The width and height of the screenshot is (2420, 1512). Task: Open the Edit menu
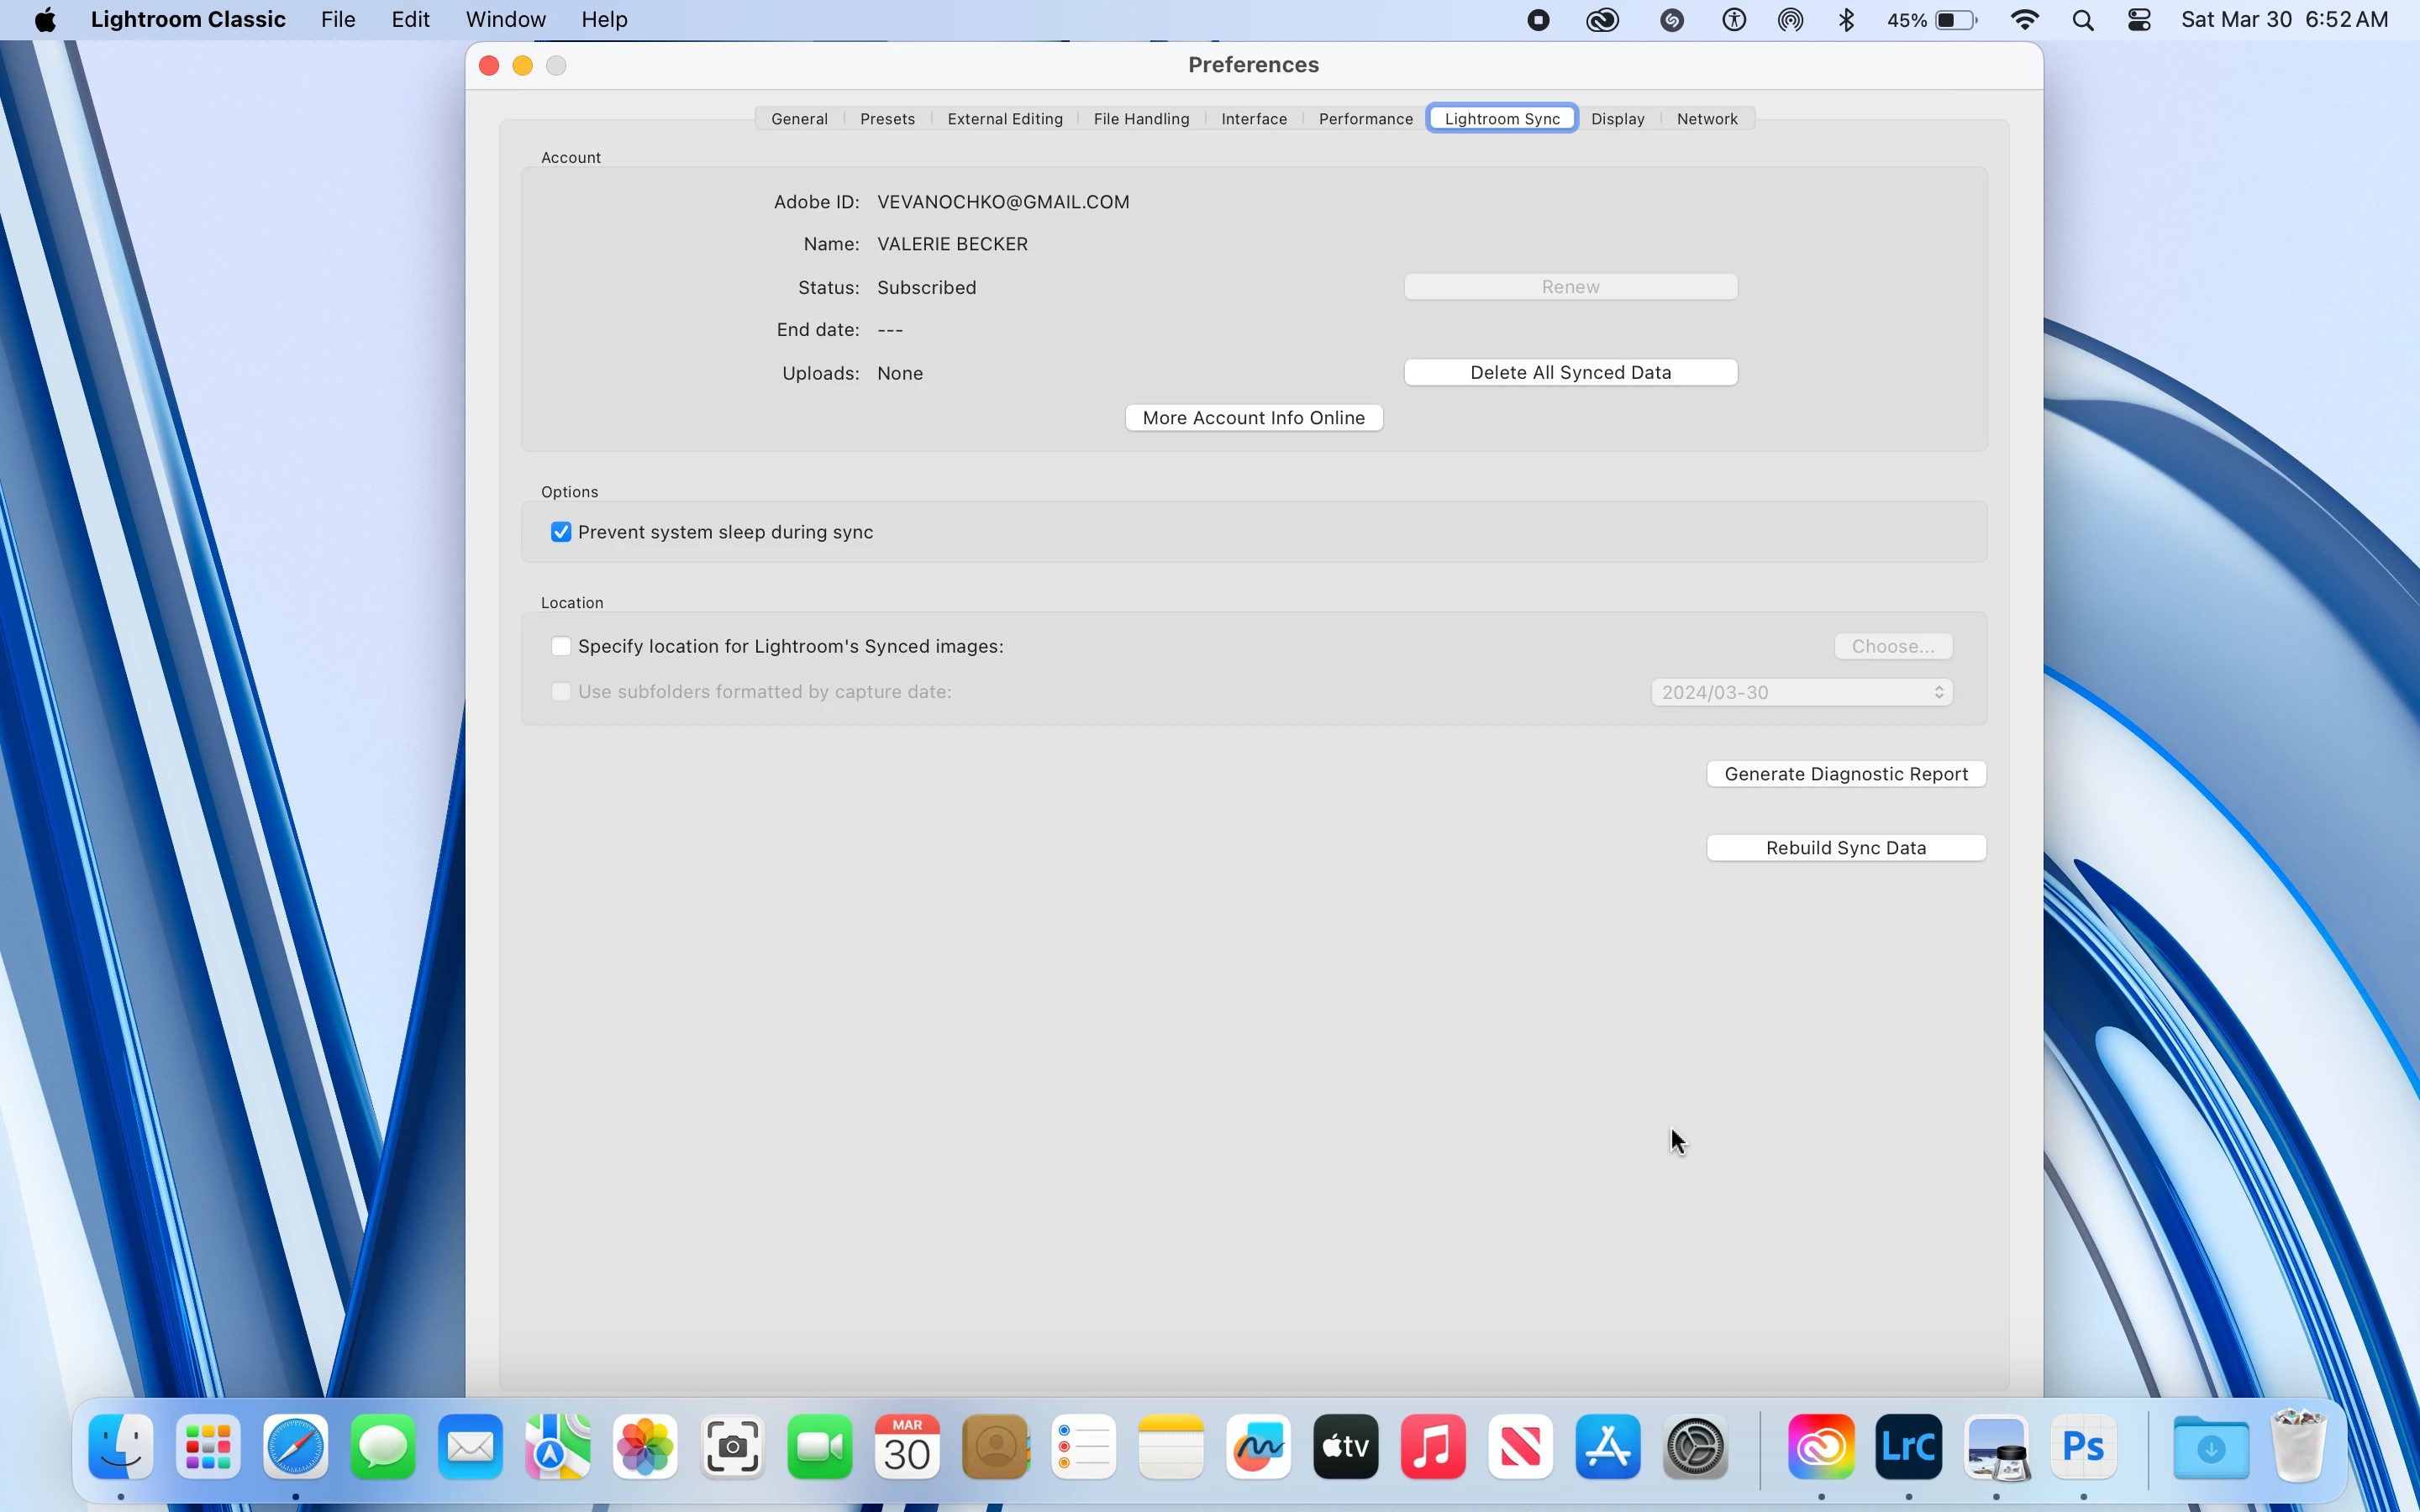pyautogui.click(x=410, y=20)
